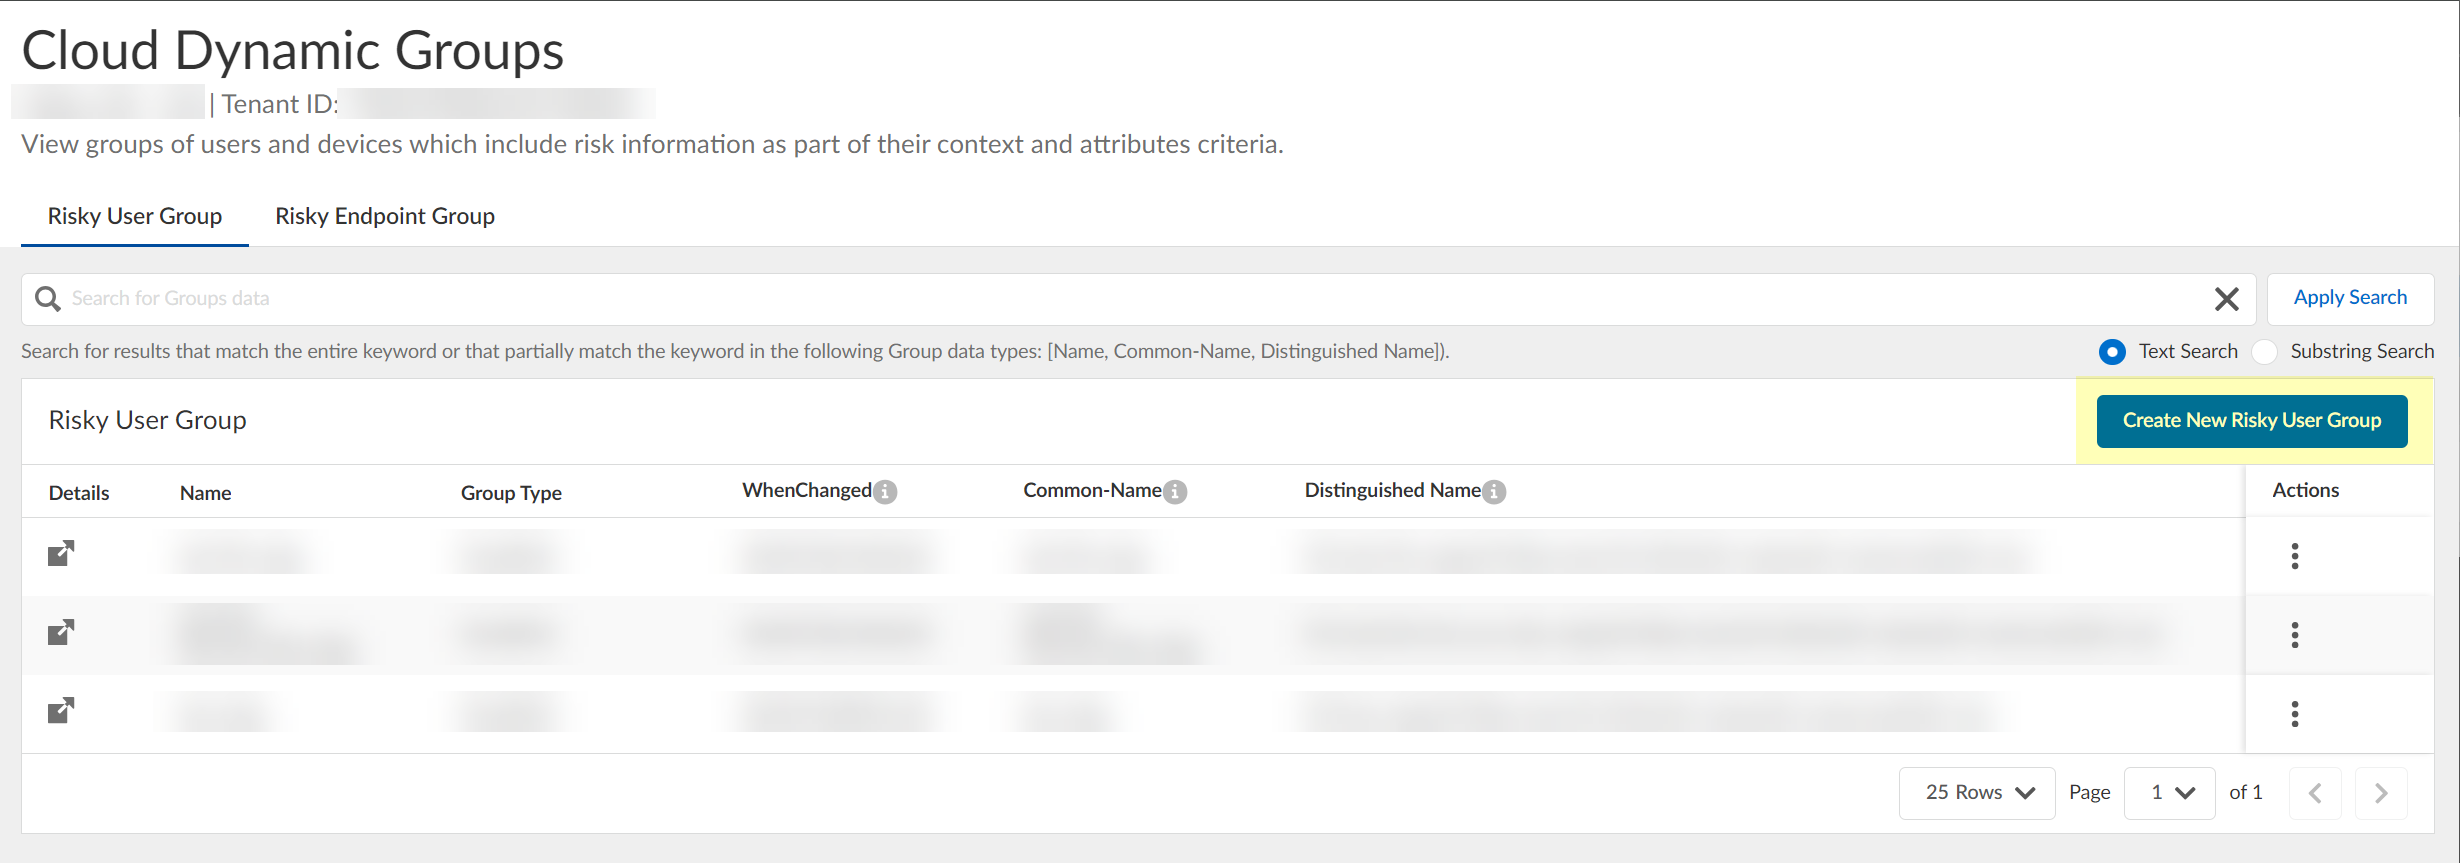2460x863 pixels.
Task: Open details for the third group row
Action: click(x=61, y=711)
